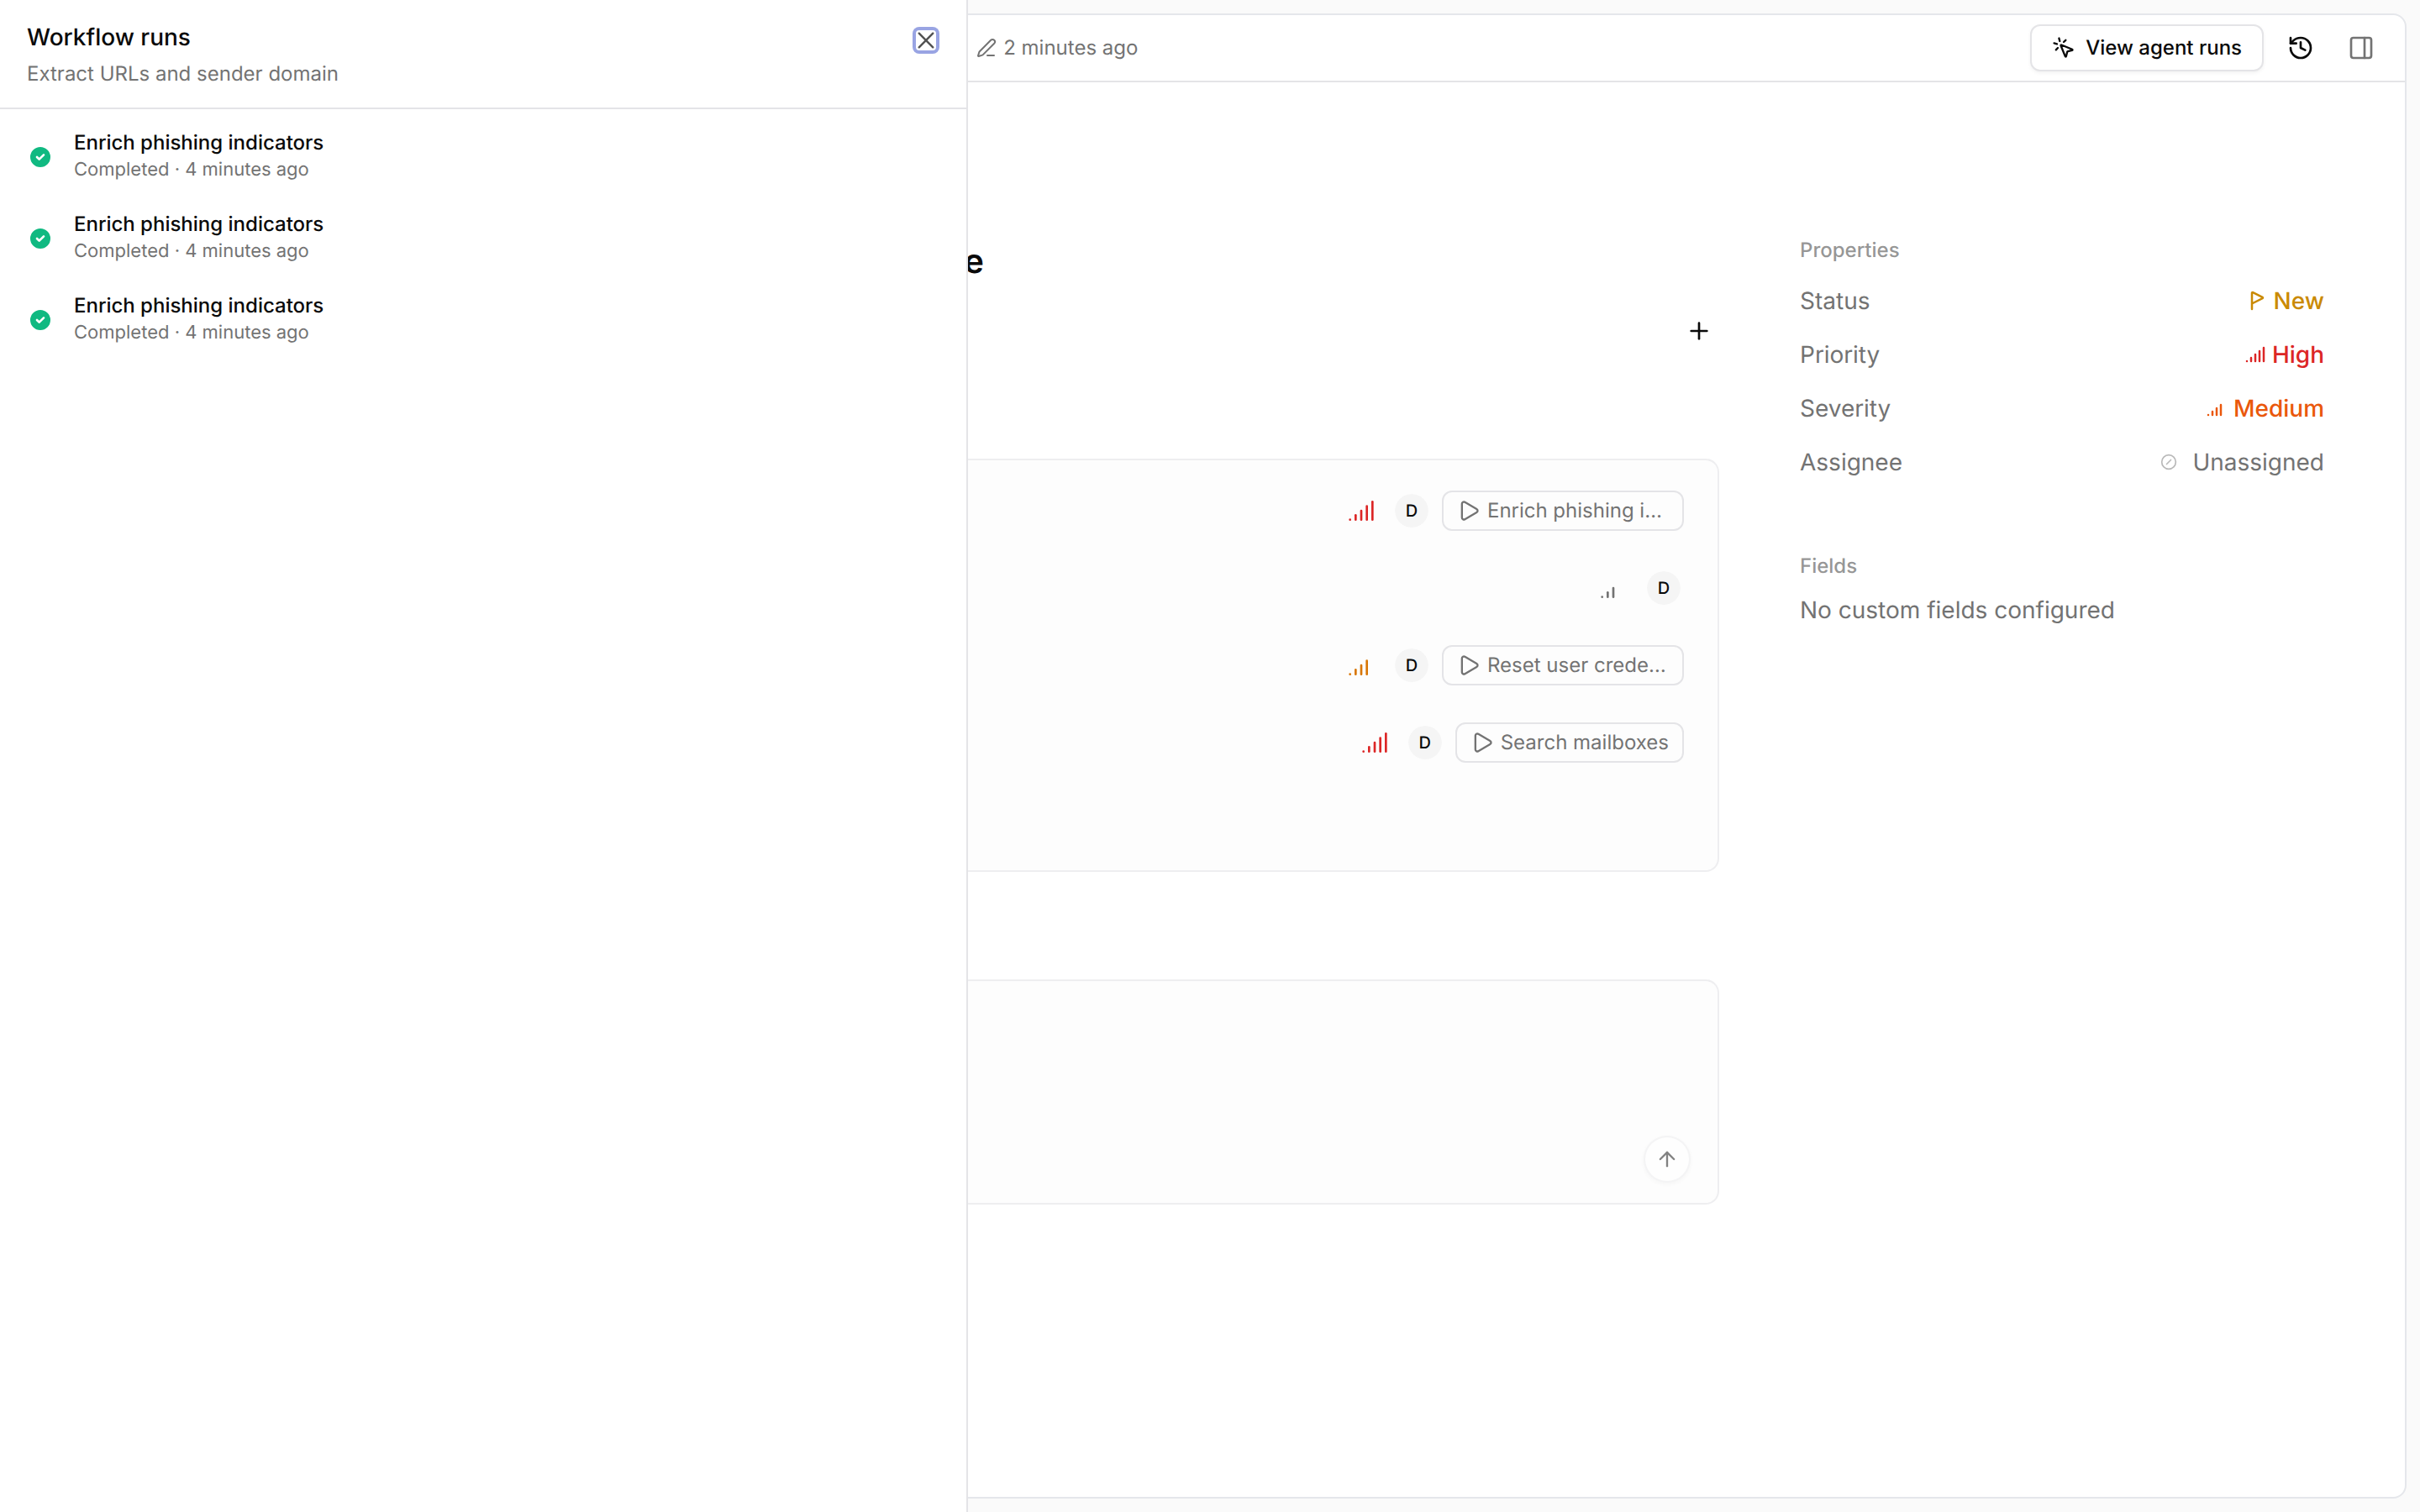
Task: Run the Enrich phishing i... workflow
Action: click(x=1562, y=511)
